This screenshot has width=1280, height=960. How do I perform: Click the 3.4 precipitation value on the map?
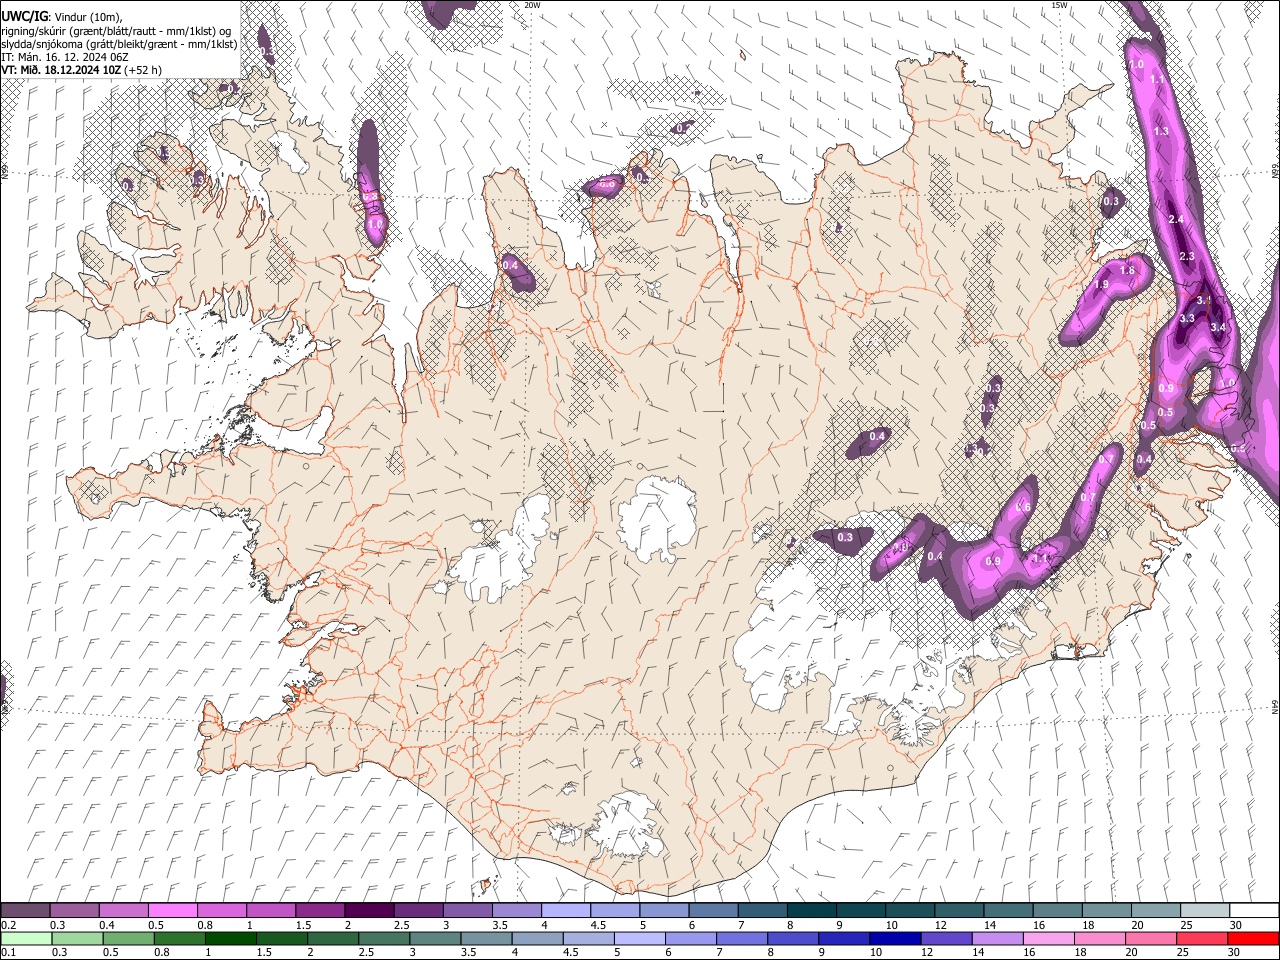1218,327
